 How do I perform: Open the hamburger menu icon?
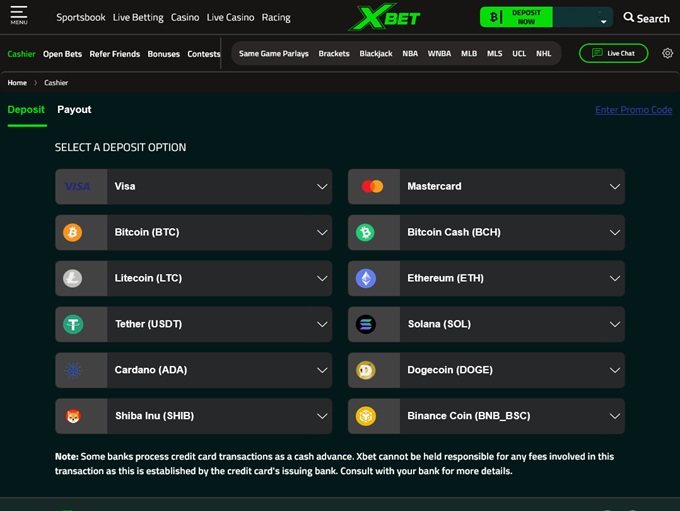(19, 15)
